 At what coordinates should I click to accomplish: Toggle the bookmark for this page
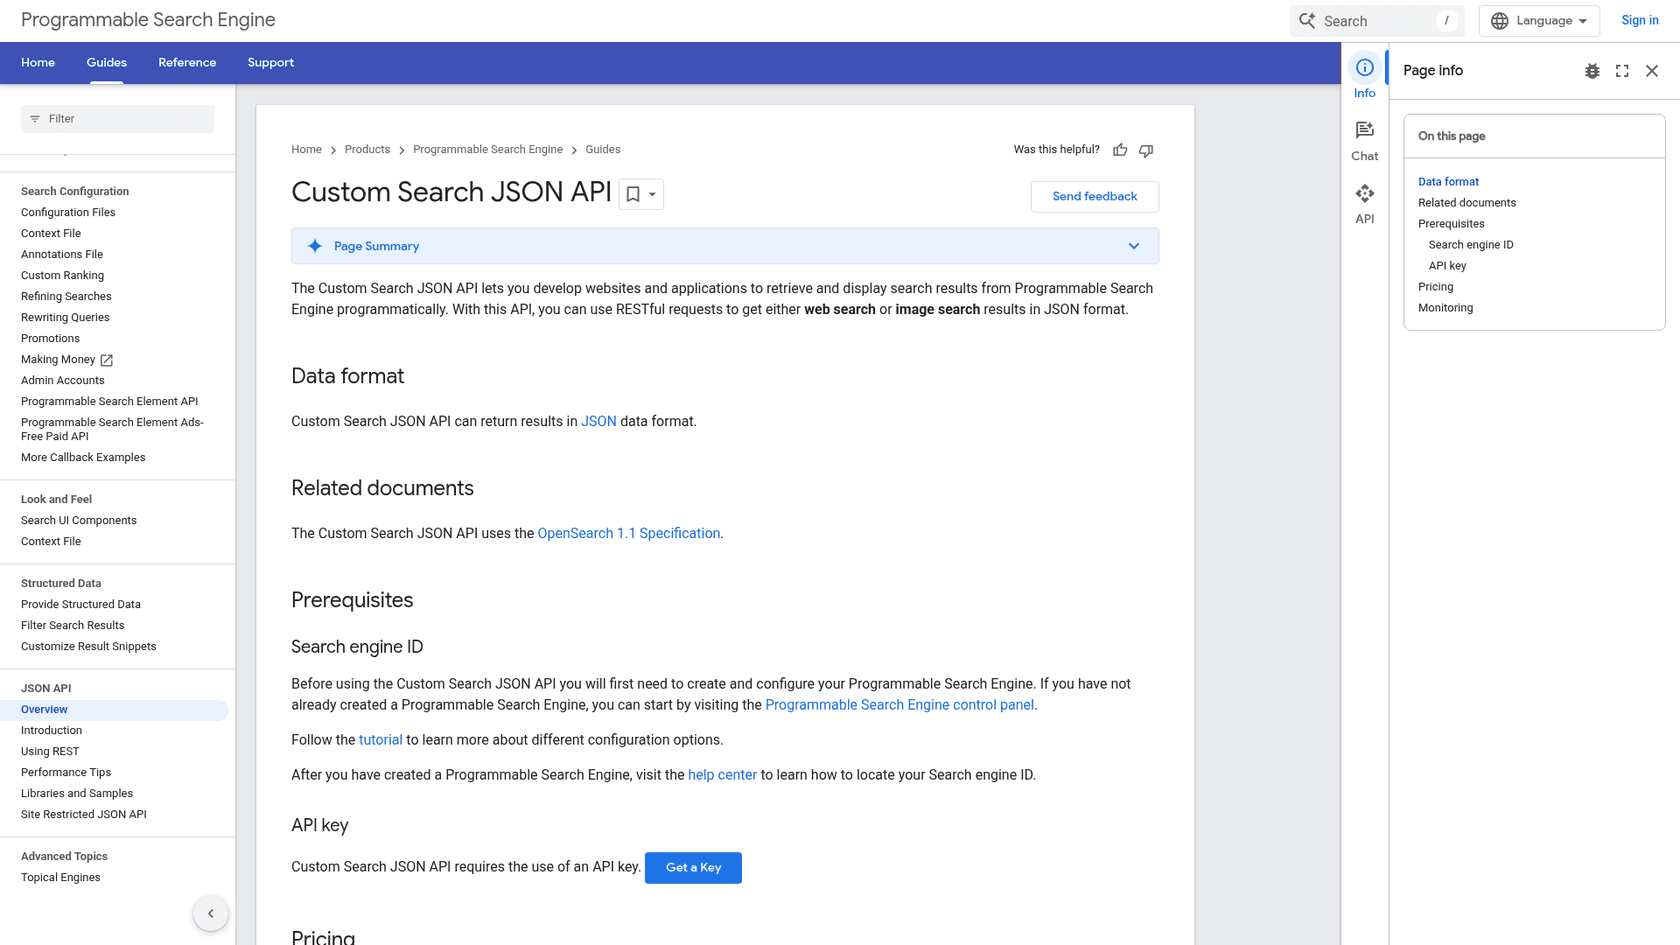click(x=633, y=193)
